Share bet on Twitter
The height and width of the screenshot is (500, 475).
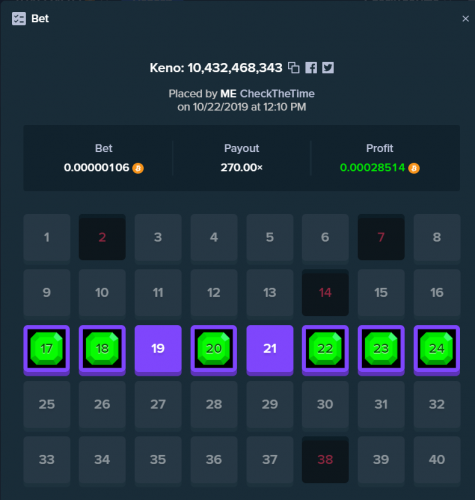click(x=328, y=68)
